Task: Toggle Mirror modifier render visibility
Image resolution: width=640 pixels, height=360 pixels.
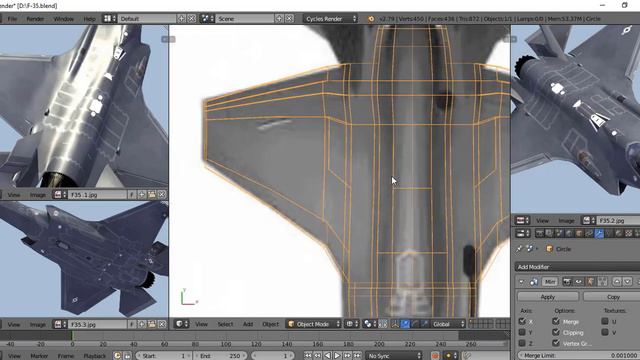Action: tap(567, 282)
